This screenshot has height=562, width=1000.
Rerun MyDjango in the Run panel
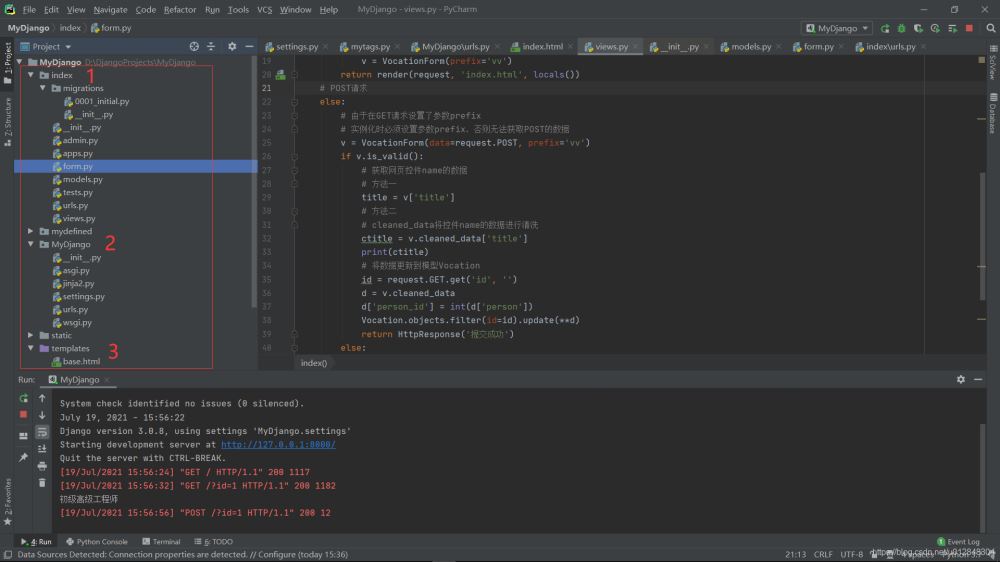[x=23, y=398]
